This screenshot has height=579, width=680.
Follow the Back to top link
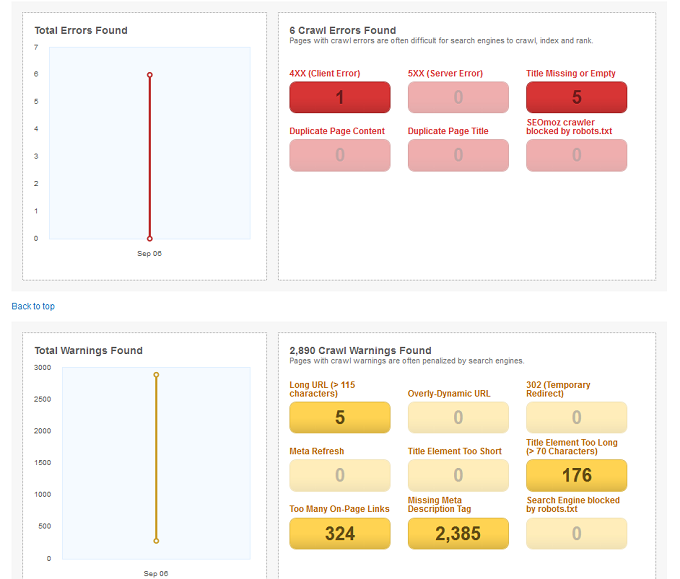[x=33, y=306]
